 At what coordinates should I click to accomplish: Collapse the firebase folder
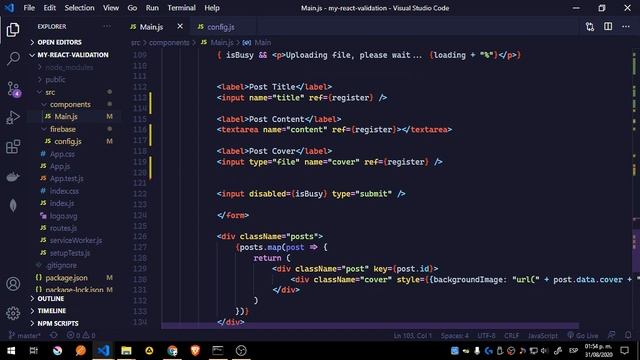tap(62, 129)
